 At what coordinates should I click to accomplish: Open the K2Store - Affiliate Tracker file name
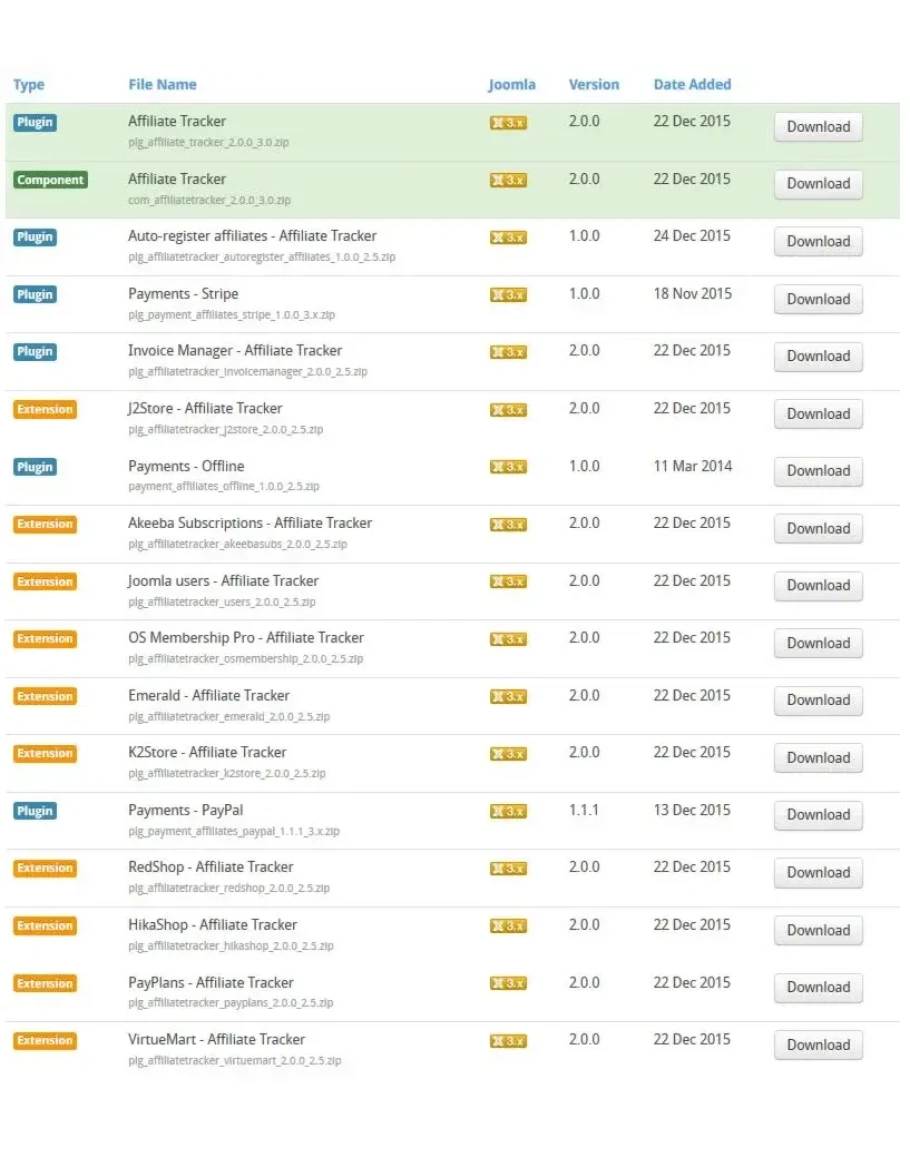pyautogui.click(x=207, y=753)
